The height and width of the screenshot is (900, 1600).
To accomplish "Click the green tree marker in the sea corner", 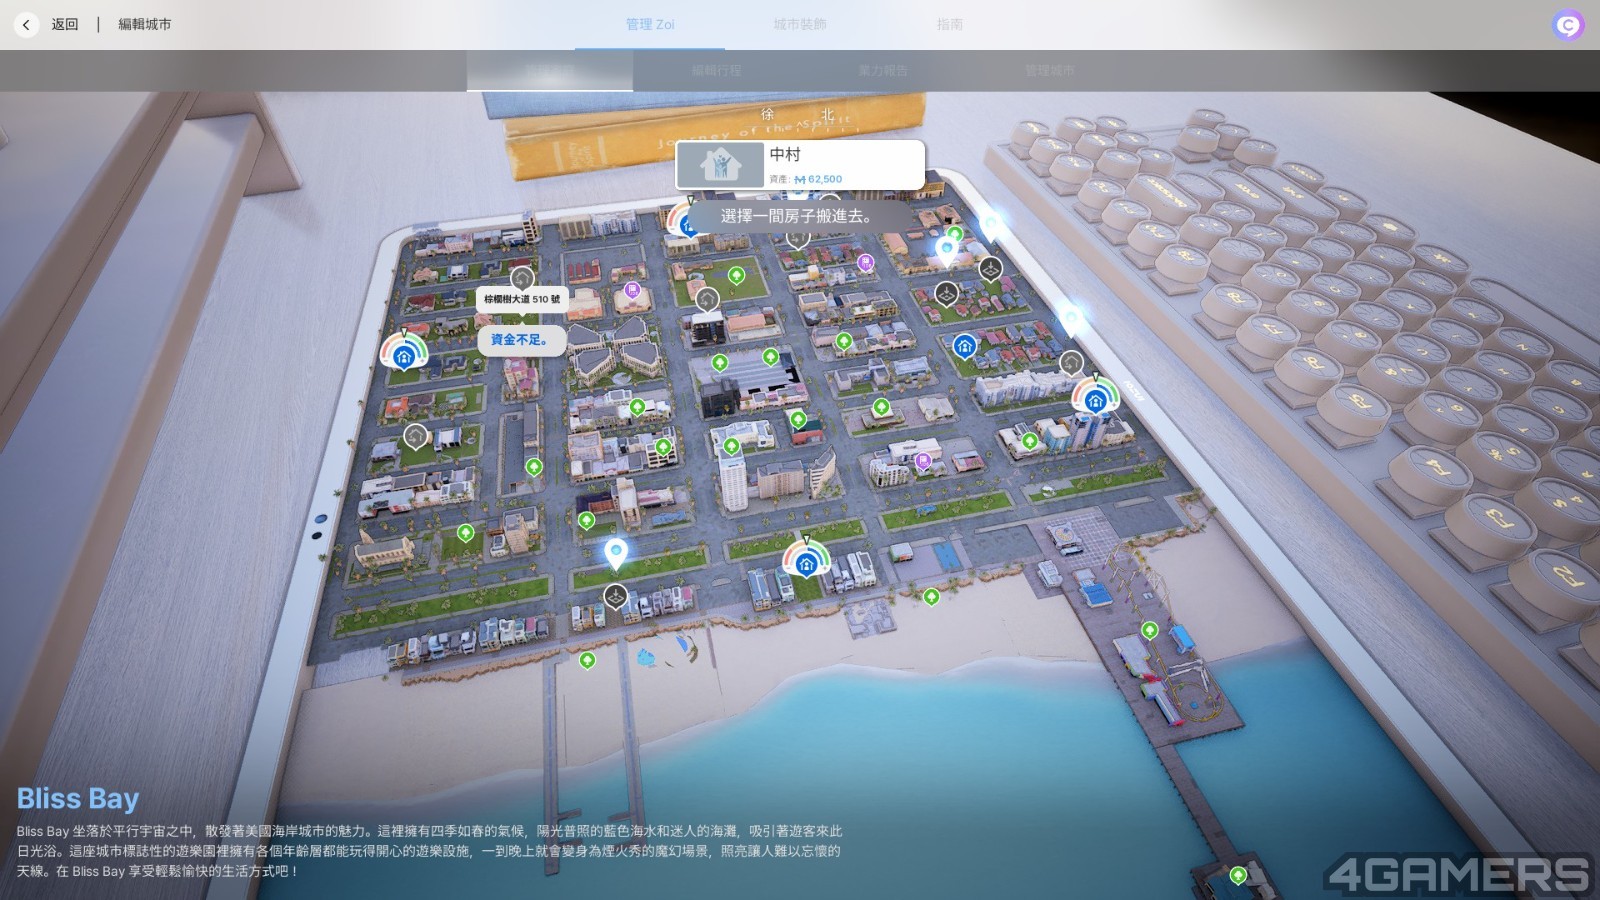I will (x=1238, y=875).
